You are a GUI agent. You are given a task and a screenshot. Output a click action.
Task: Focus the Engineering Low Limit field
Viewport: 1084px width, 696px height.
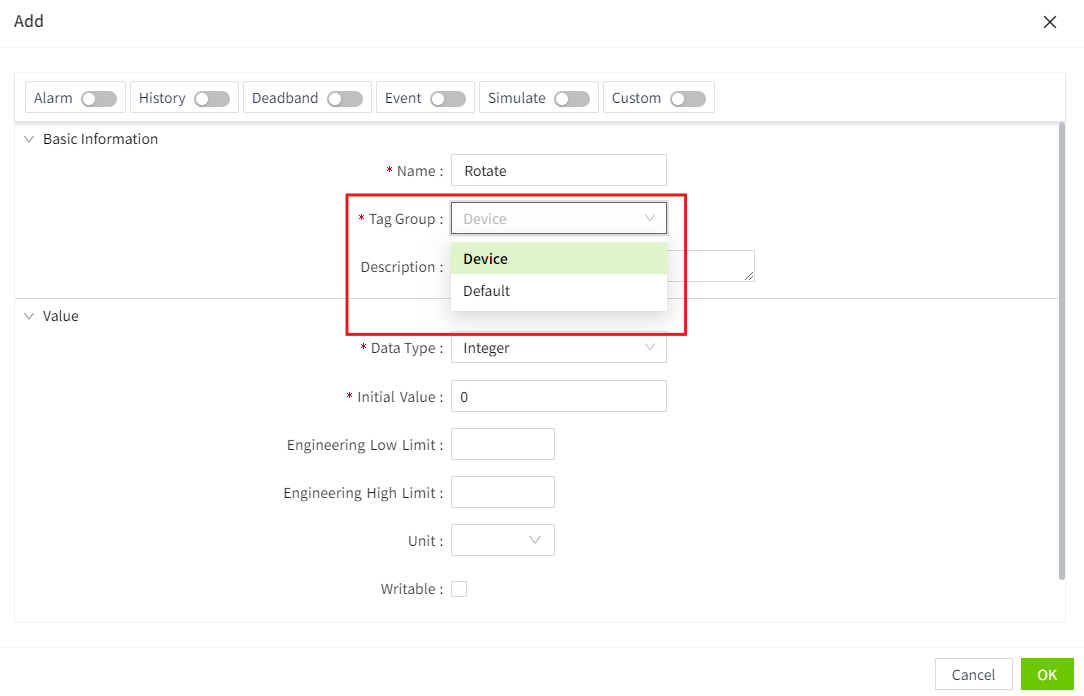pyautogui.click(x=503, y=444)
